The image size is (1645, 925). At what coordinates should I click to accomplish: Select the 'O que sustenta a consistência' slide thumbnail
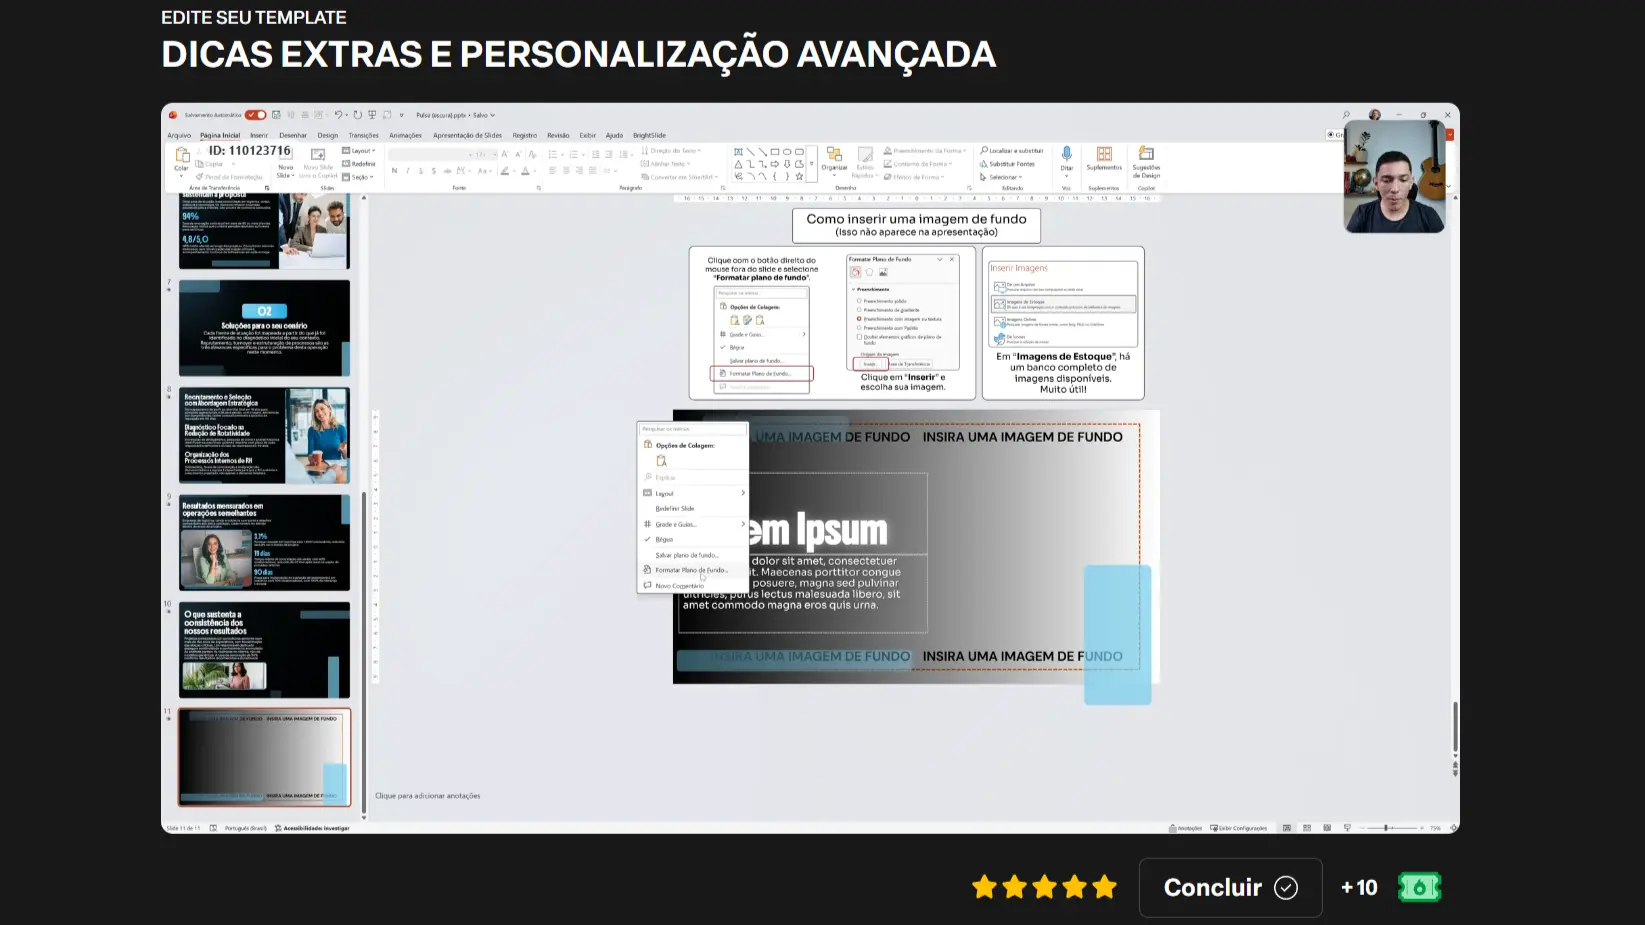(265, 650)
